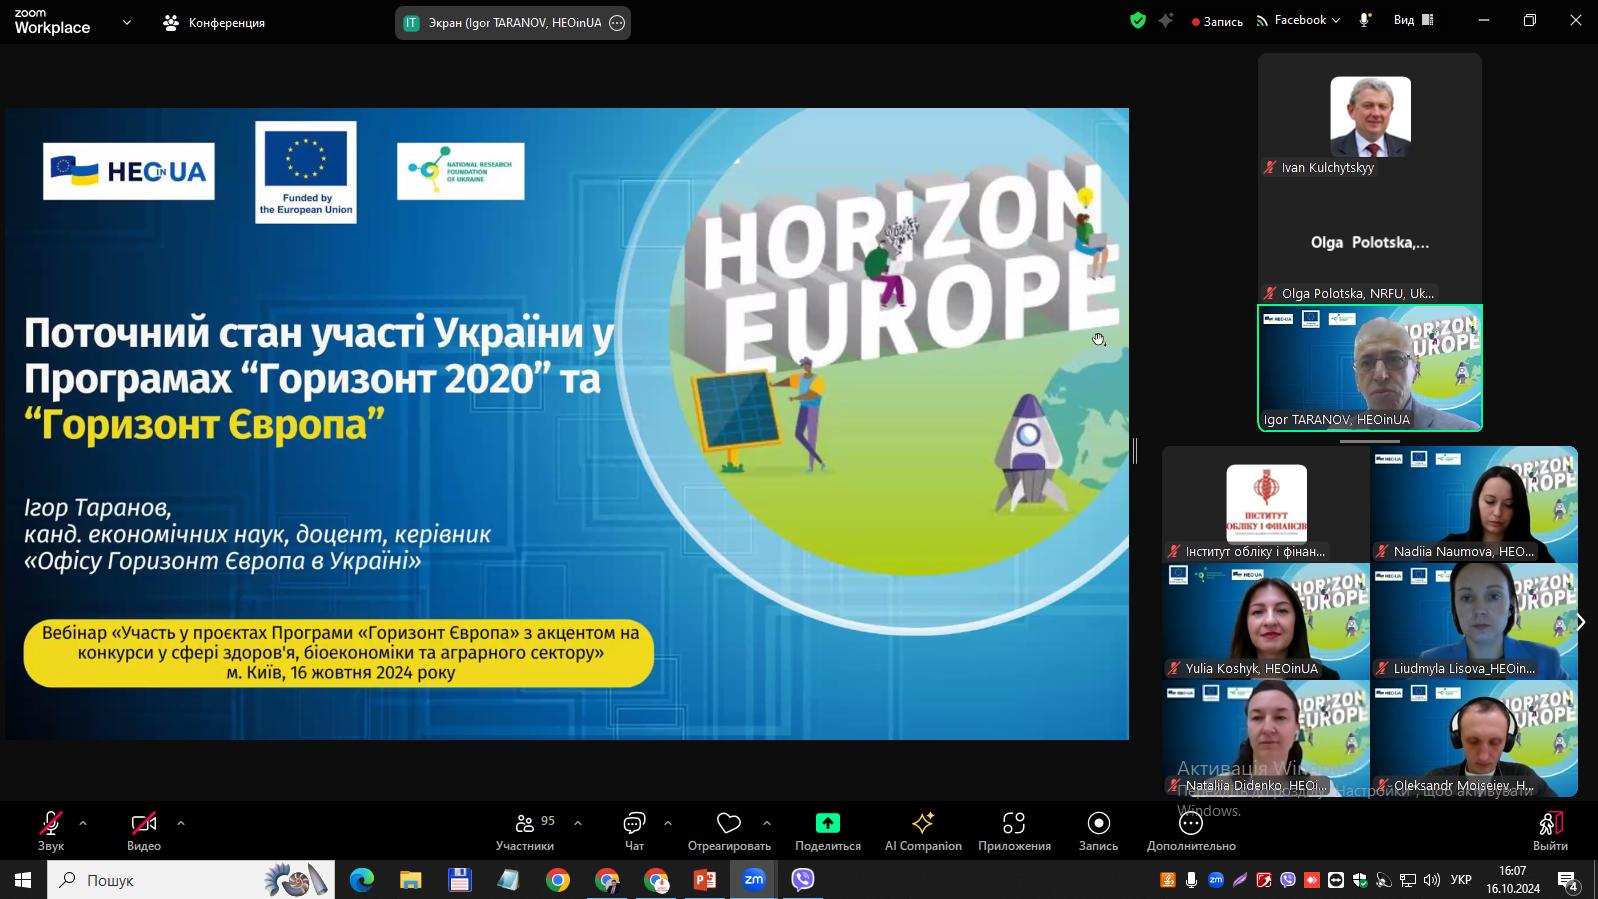The width and height of the screenshot is (1598, 899).
Task: Open the clock showing 16:07 16.10.2024
Action: [1513, 880]
